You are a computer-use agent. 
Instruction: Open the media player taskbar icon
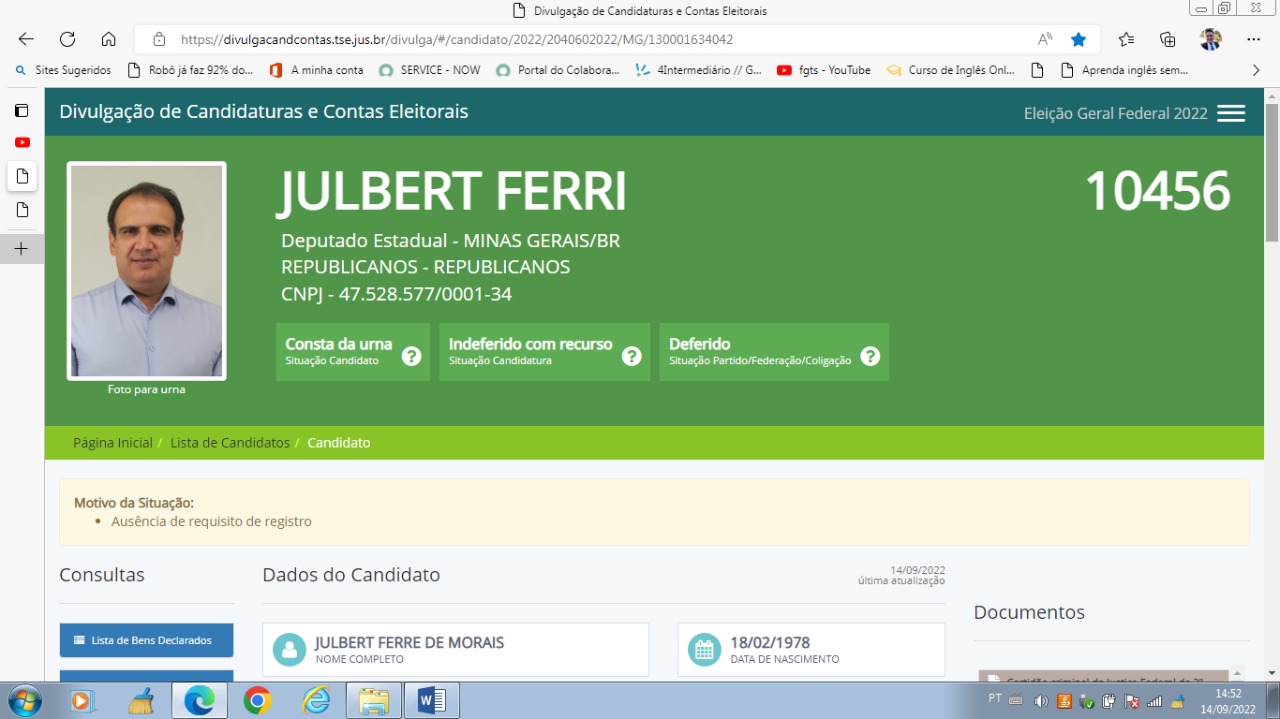82,701
